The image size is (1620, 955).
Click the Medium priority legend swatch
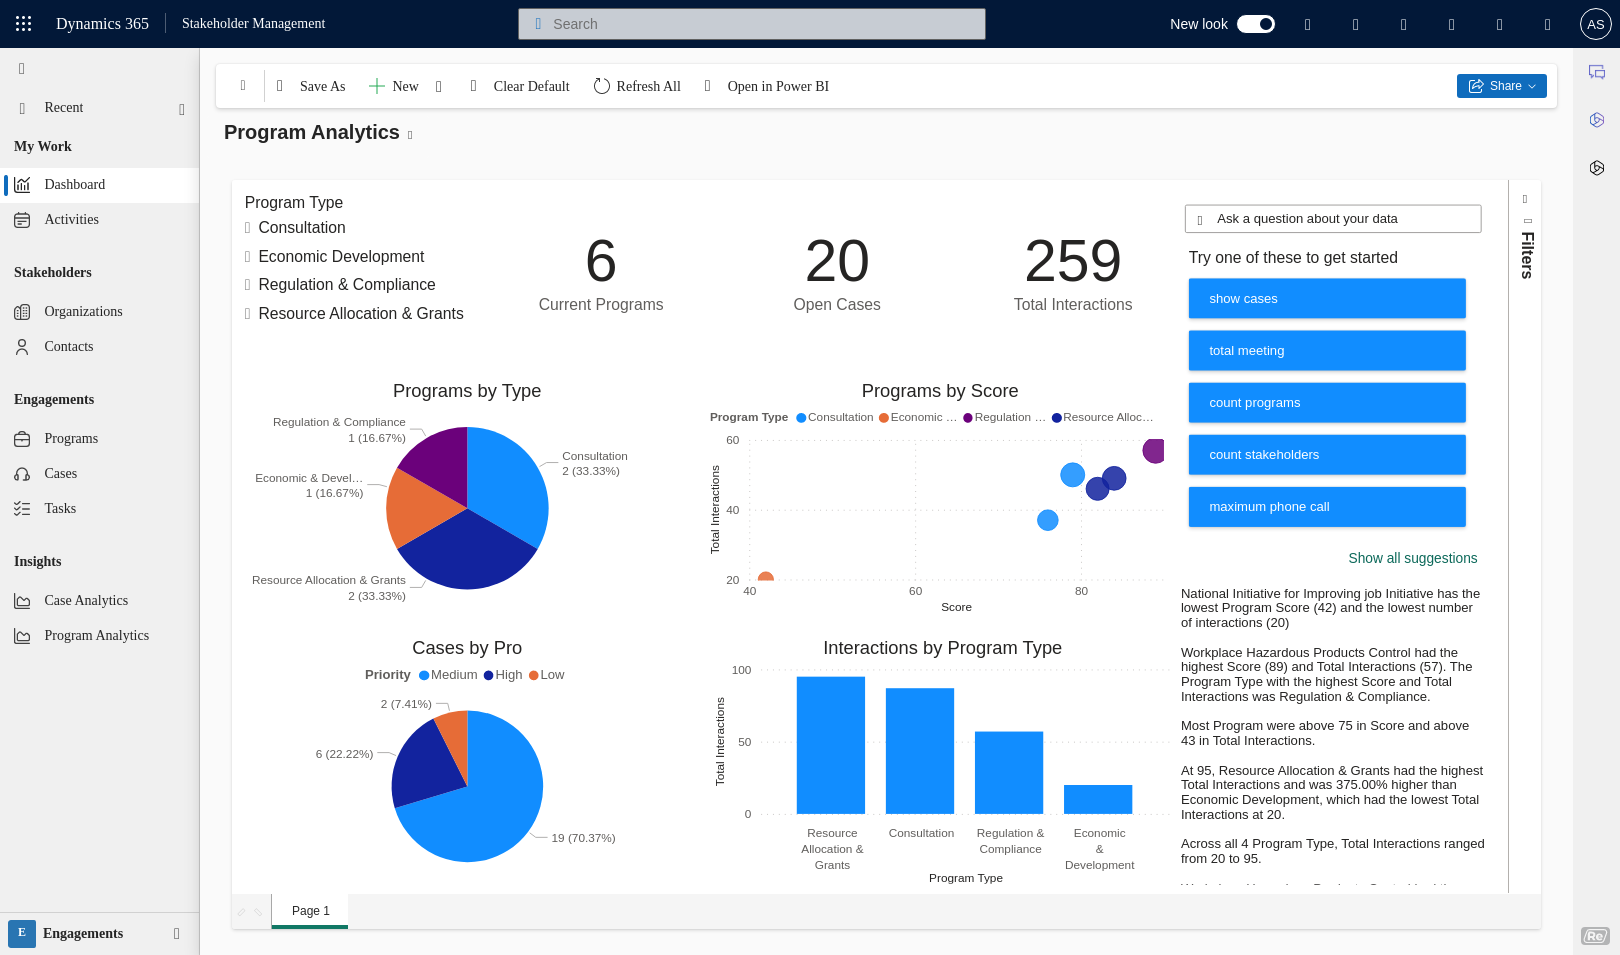pyautogui.click(x=424, y=675)
